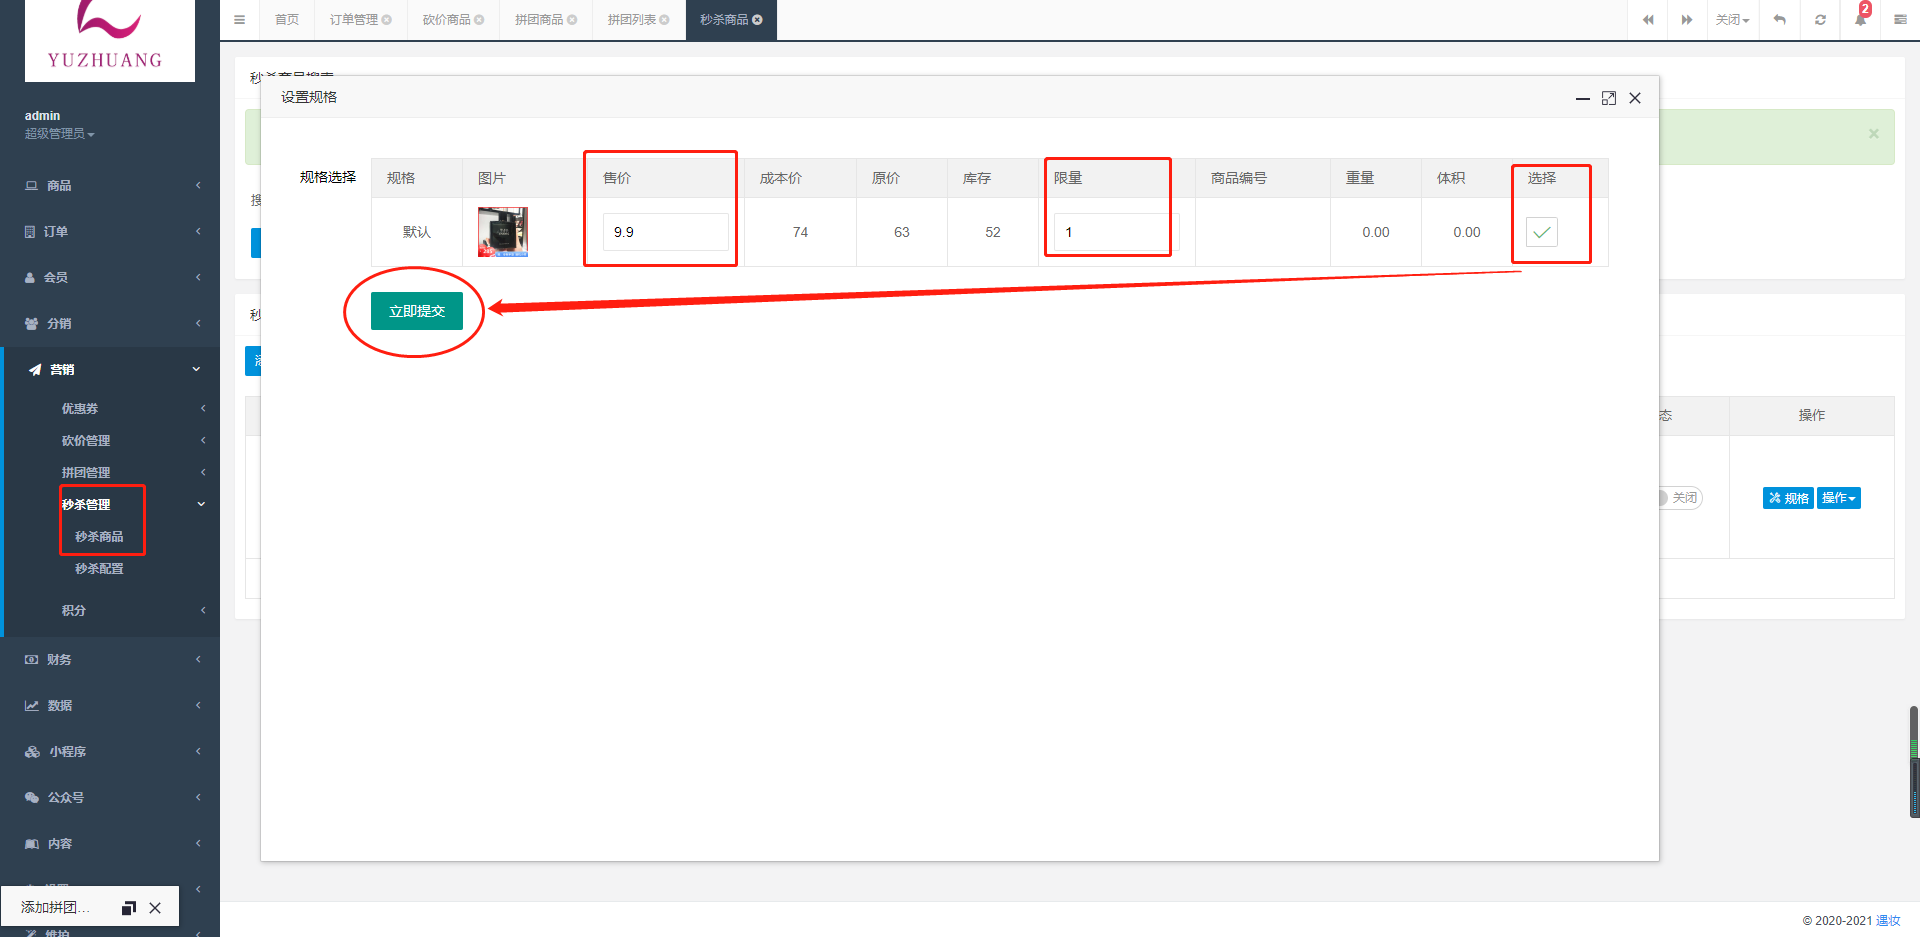Maximize the 设置规格 dialog

coord(1609,98)
